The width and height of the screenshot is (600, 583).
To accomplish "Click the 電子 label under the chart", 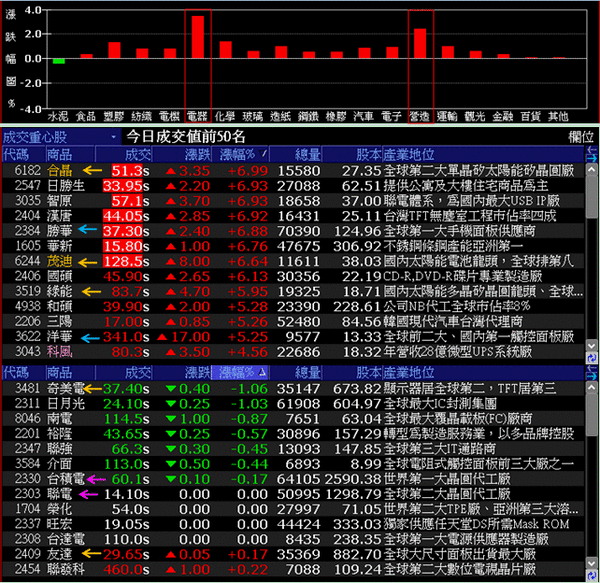I will [391, 116].
